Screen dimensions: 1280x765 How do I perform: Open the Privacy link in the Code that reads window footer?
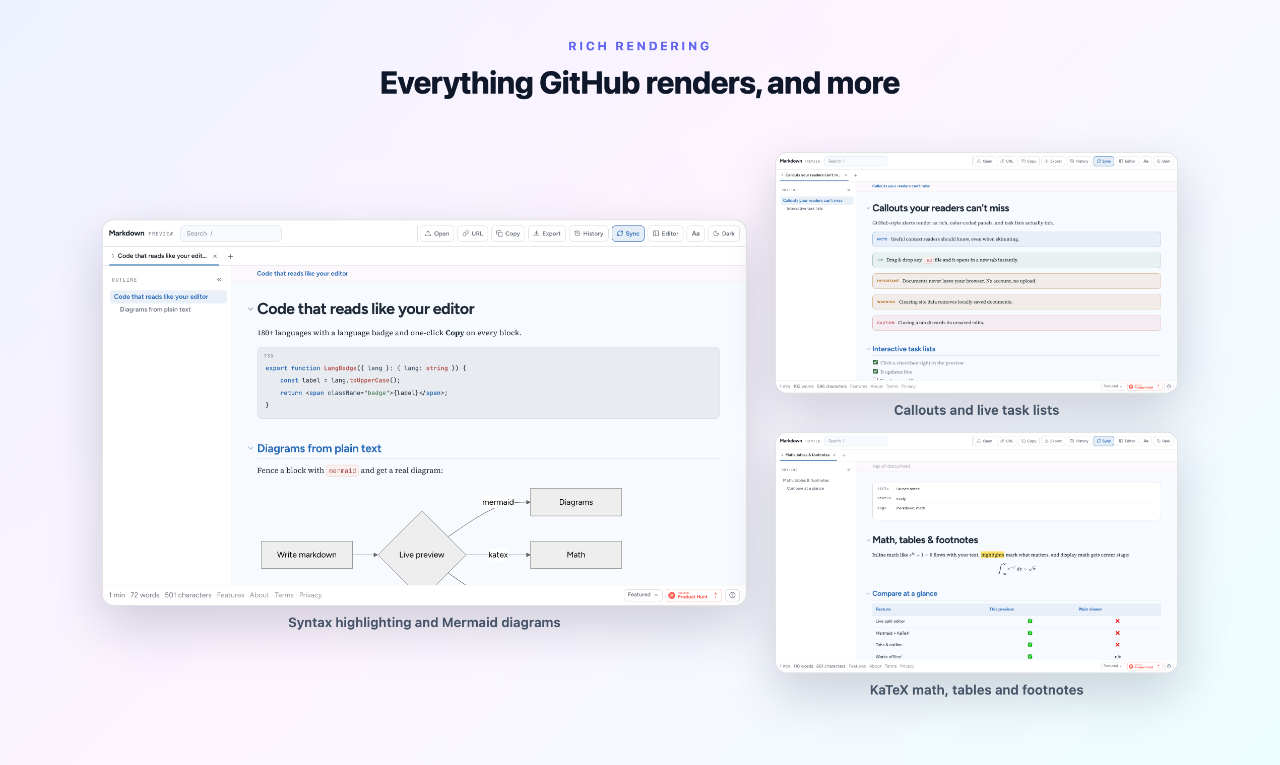click(x=311, y=595)
